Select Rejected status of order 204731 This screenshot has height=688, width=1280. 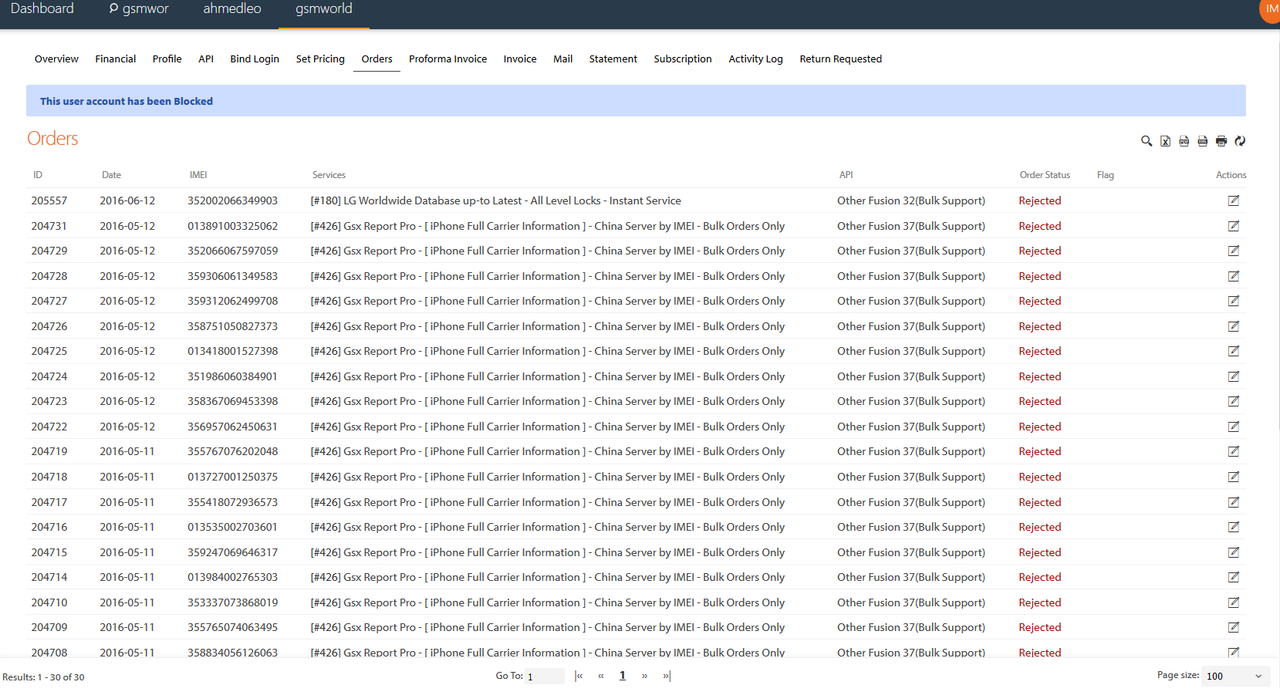point(1040,226)
